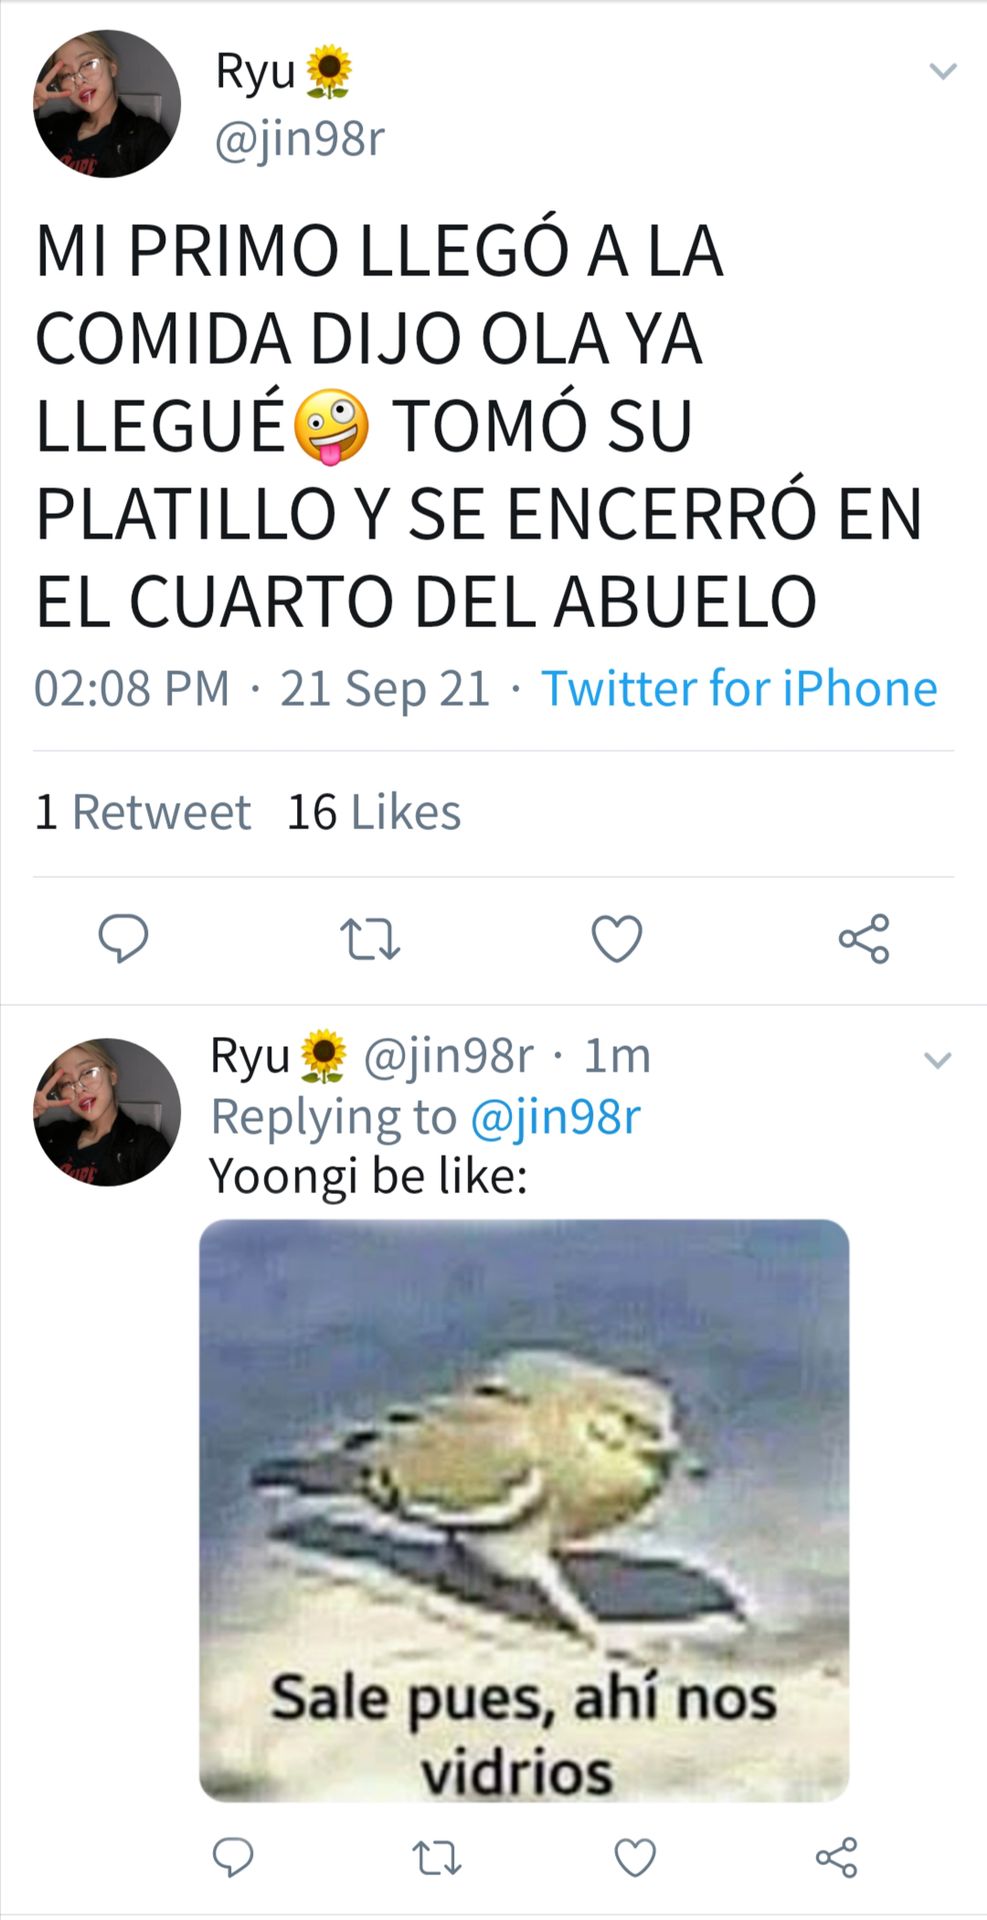Expand the reply tweet's options chevron
This screenshot has width=987, height=1920.
pyautogui.click(x=937, y=1060)
